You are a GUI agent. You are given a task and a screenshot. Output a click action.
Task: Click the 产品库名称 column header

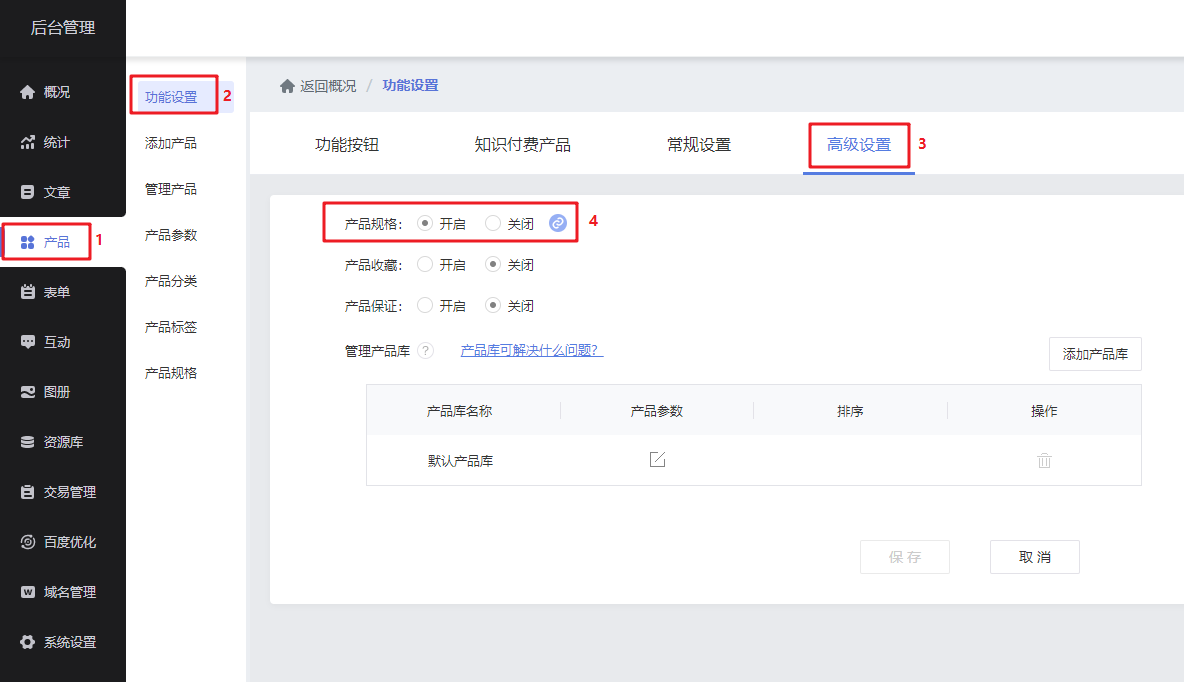pyautogui.click(x=459, y=411)
